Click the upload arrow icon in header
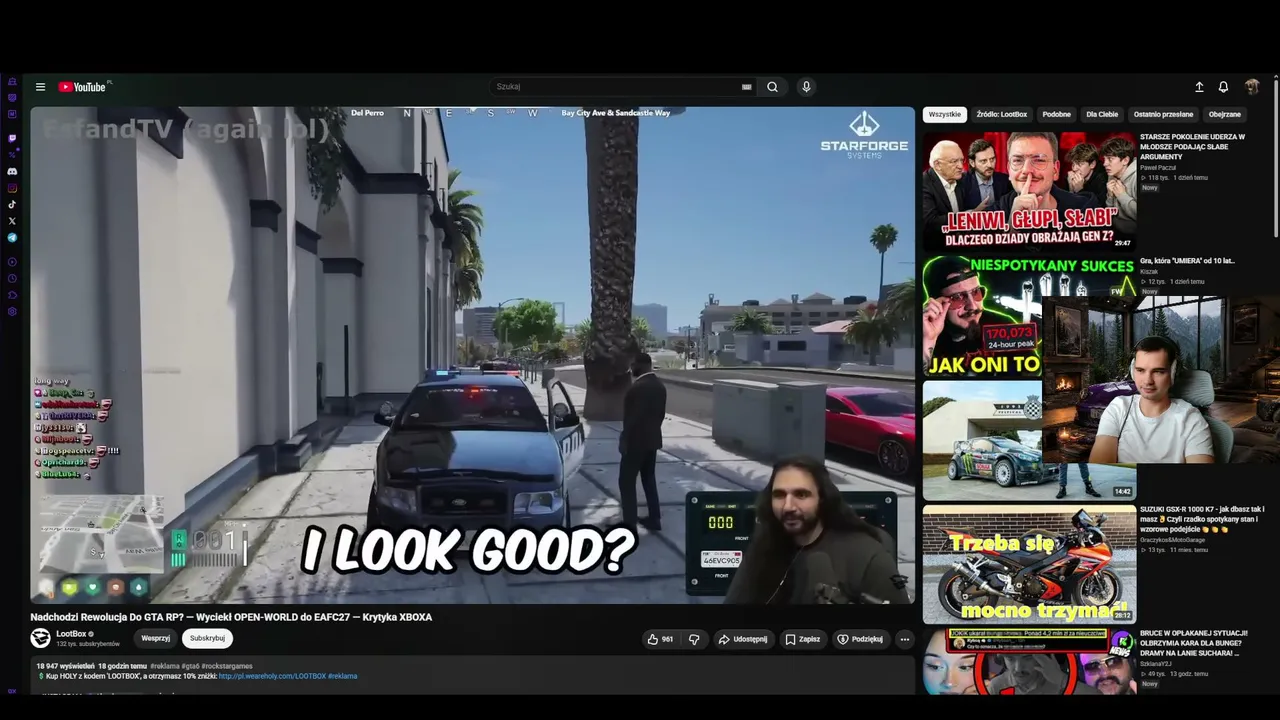The image size is (1280, 720). (x=1199, y=87)
